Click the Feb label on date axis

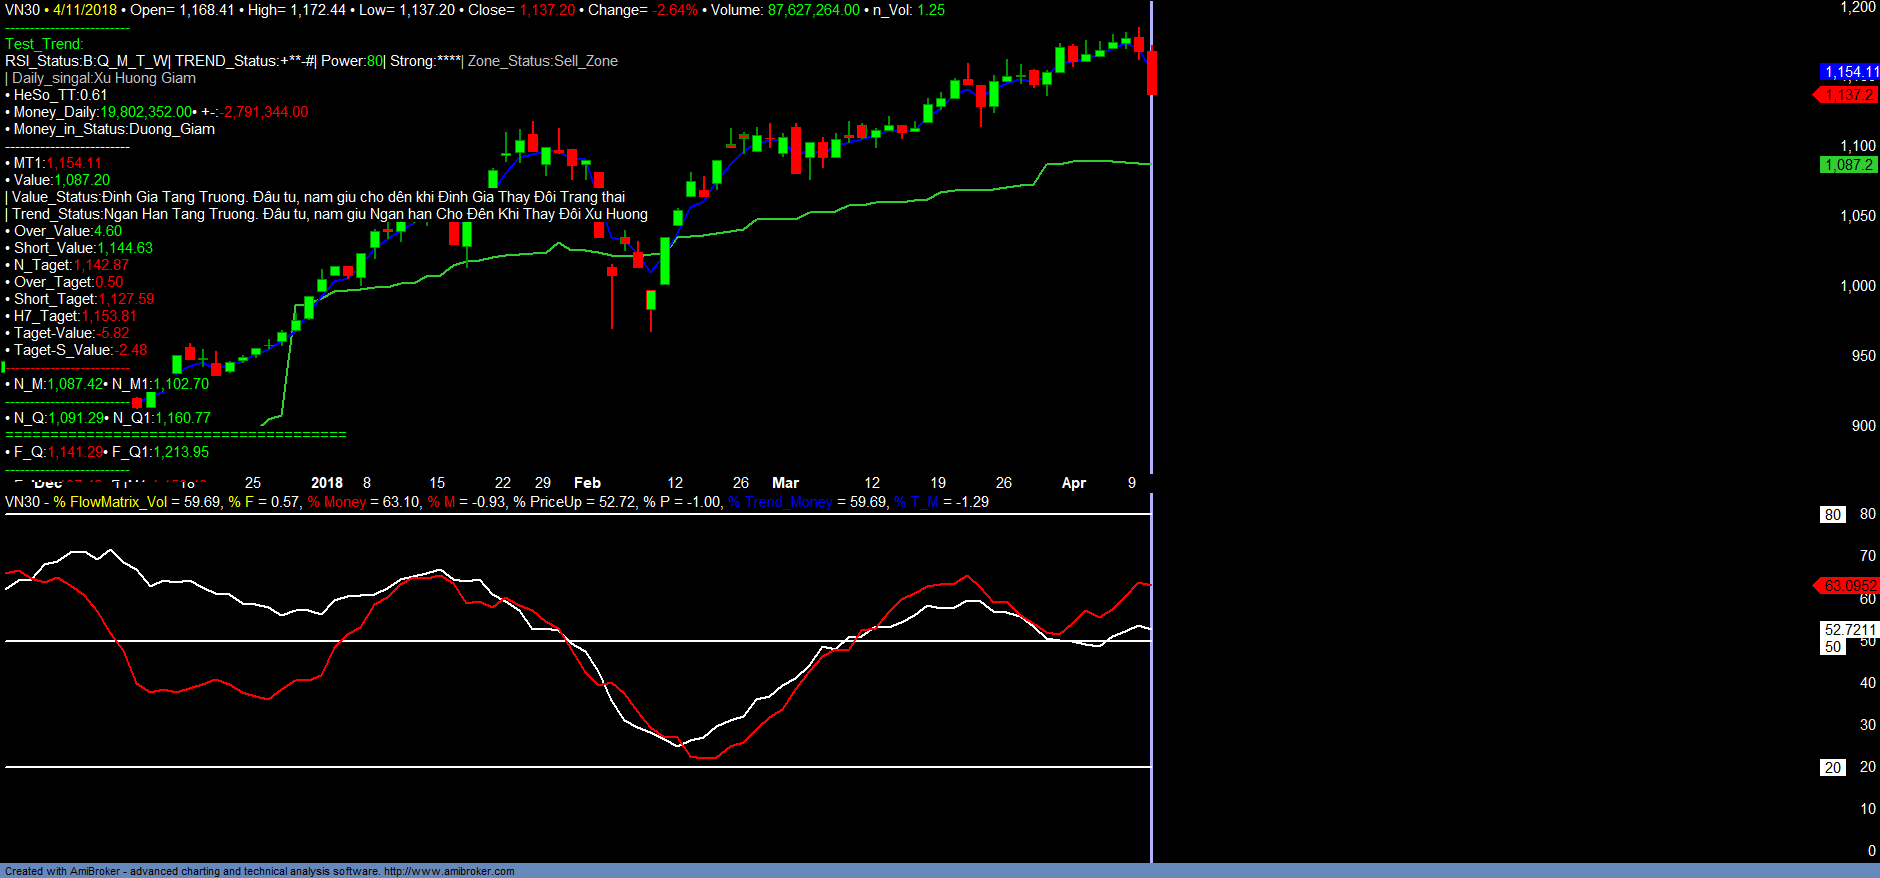tap(587, 483)
